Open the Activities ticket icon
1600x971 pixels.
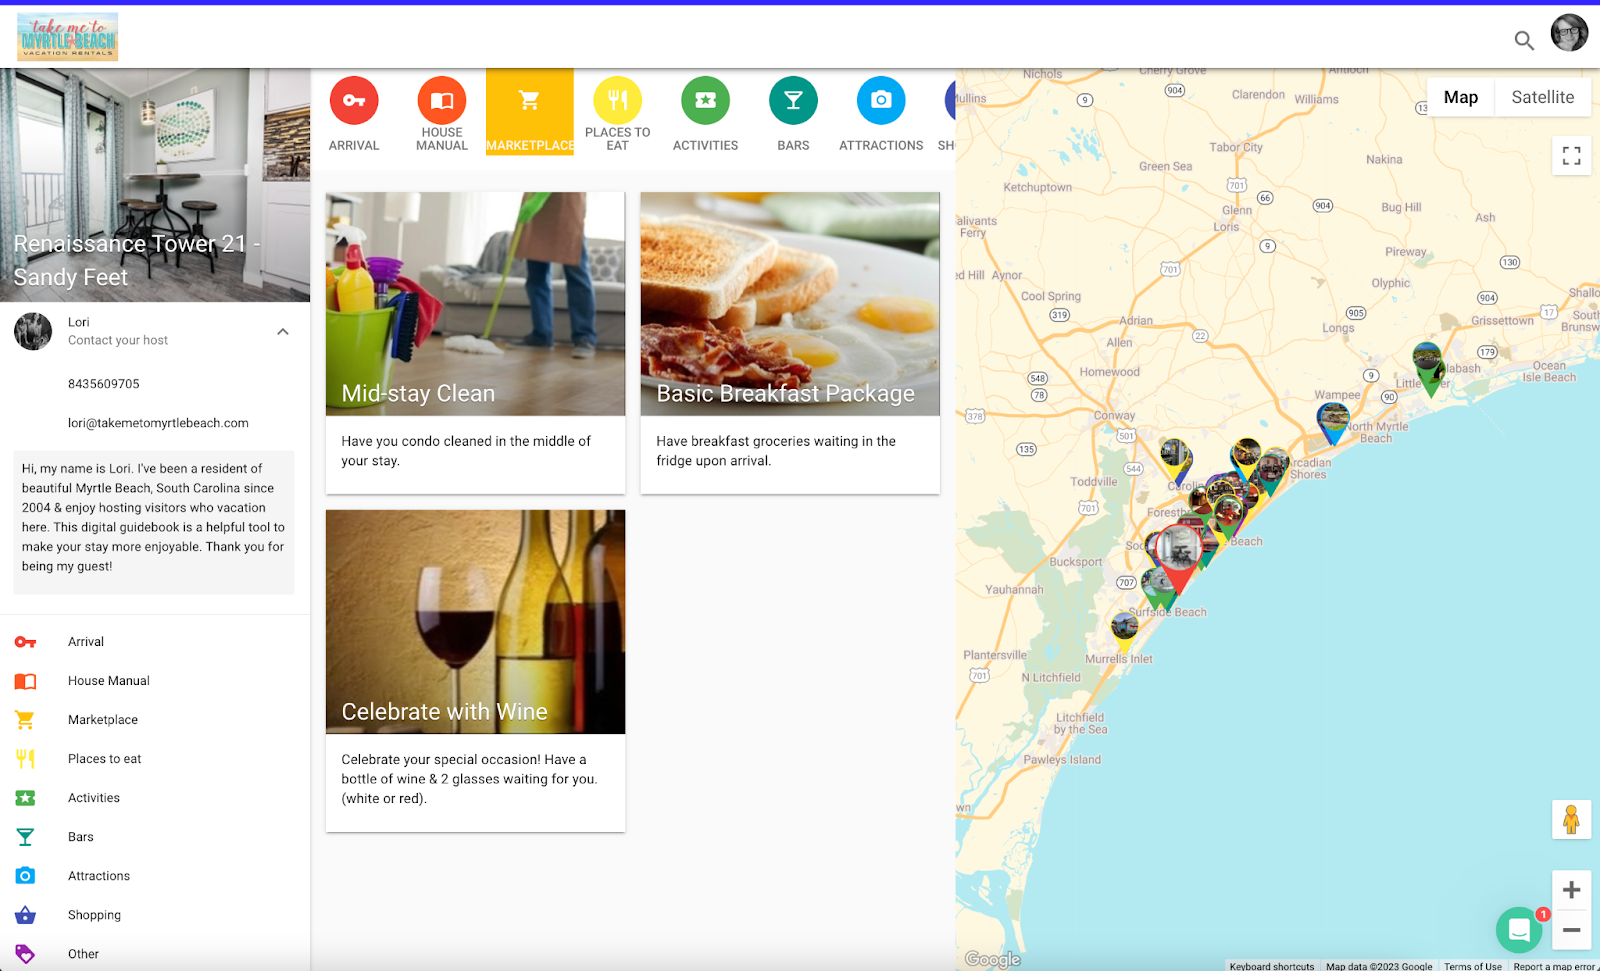click(705, 101)
